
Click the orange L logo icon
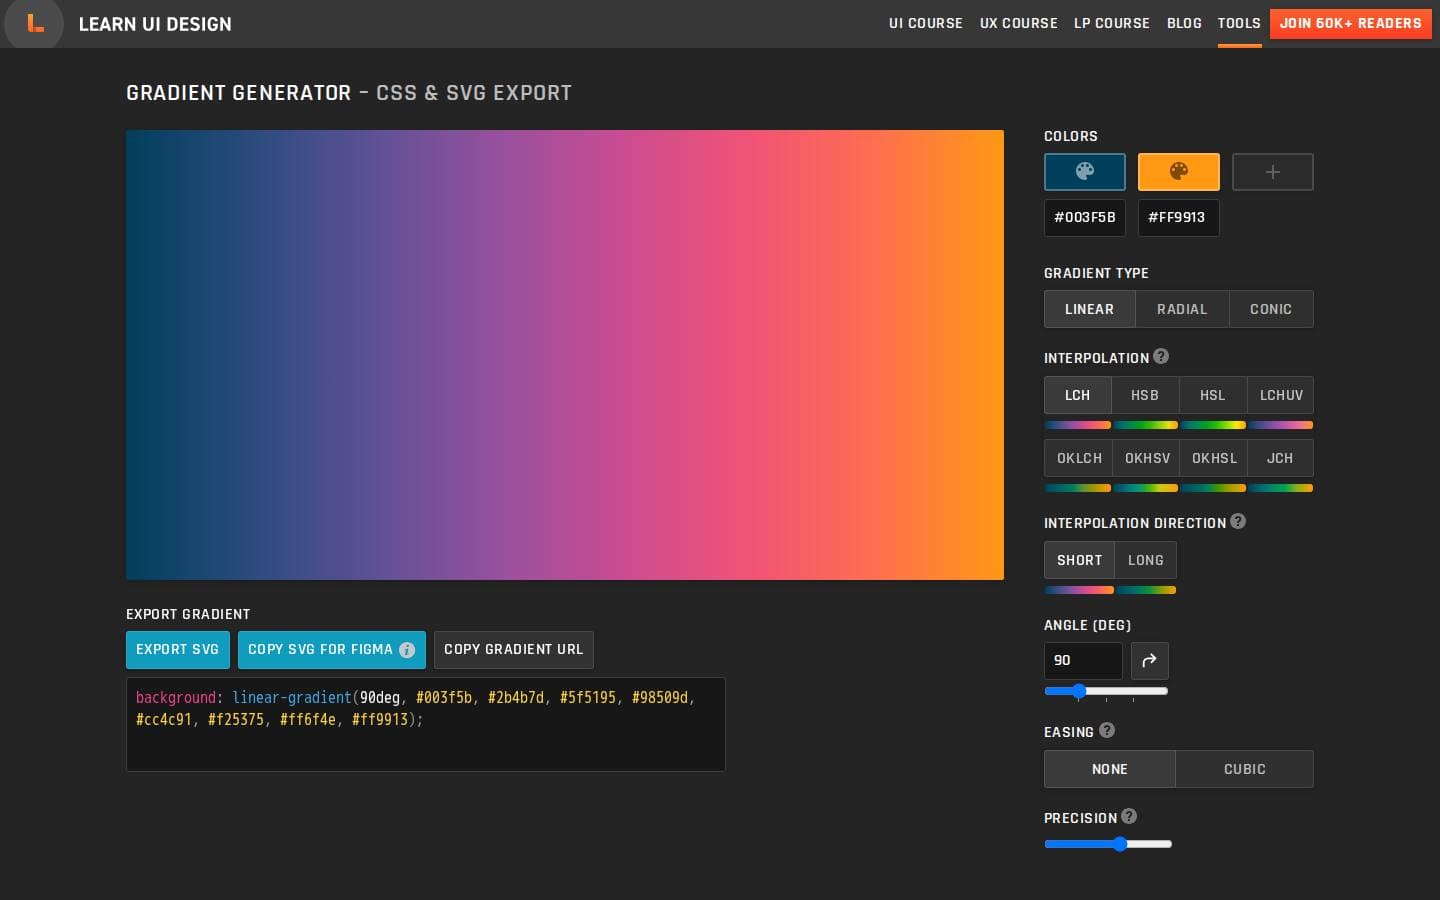click(35, 23)
